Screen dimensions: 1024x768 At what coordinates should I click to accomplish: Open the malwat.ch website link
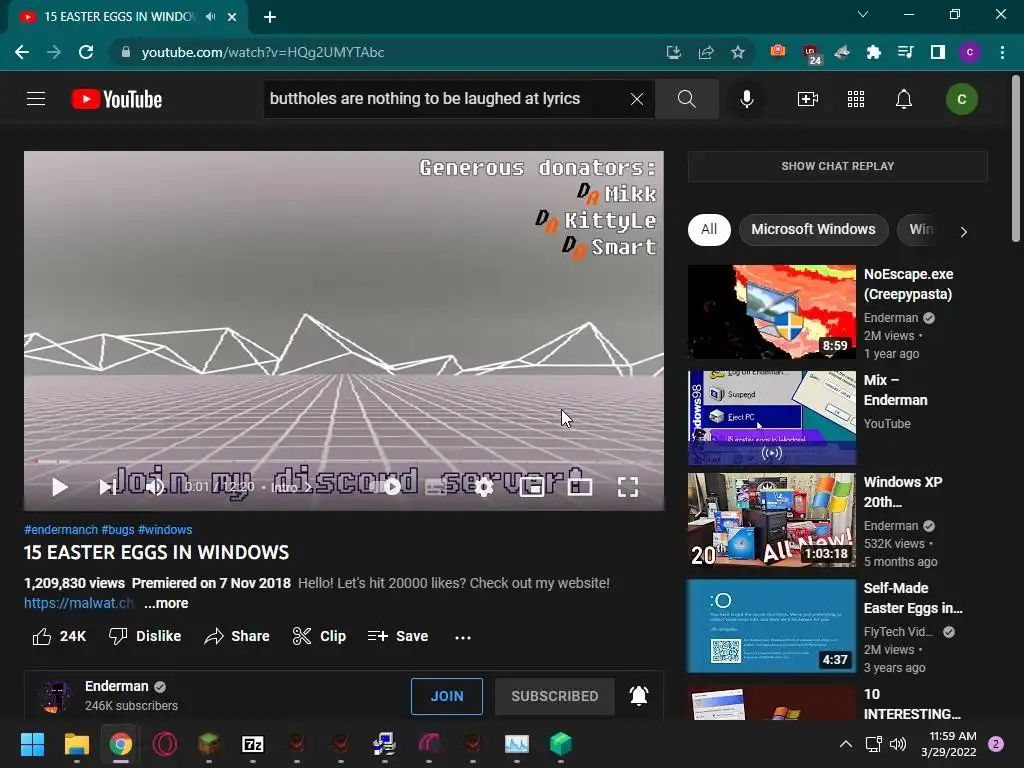(x=78, y=603)
